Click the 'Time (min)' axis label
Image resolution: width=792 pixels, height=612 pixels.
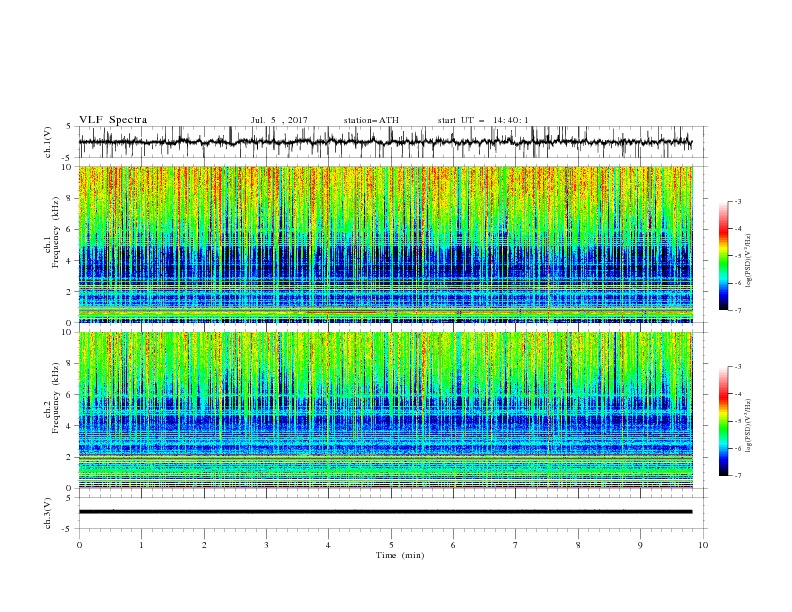pos(400,555)
